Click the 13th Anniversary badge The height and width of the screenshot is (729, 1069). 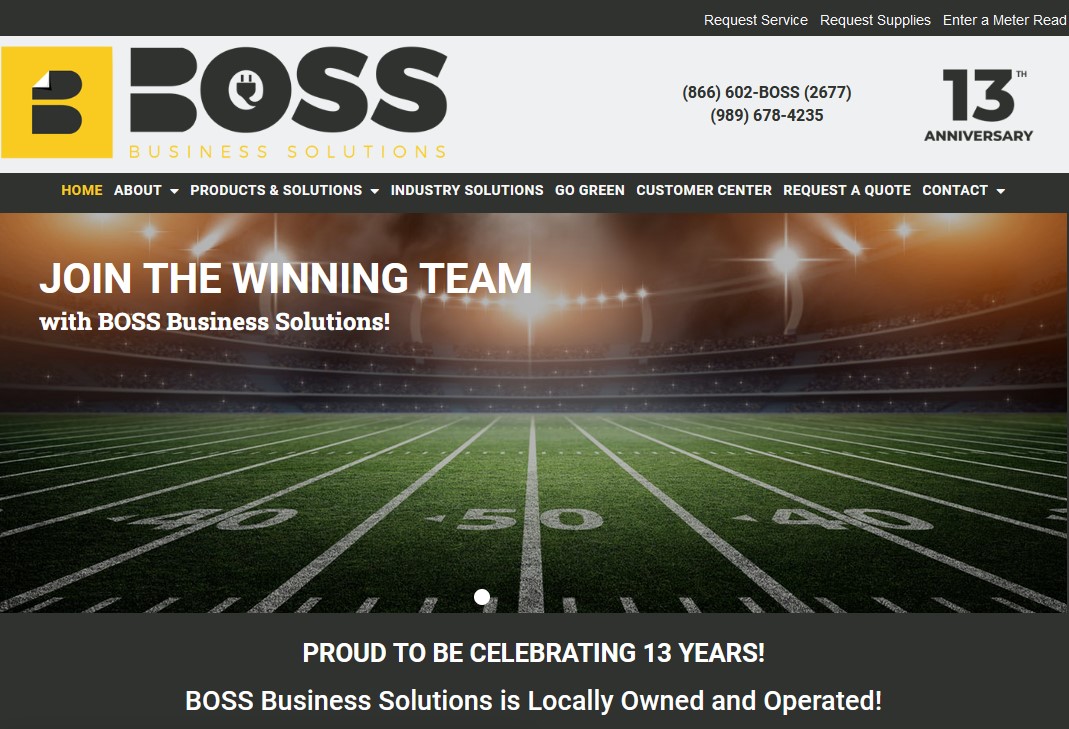(978, 105)
